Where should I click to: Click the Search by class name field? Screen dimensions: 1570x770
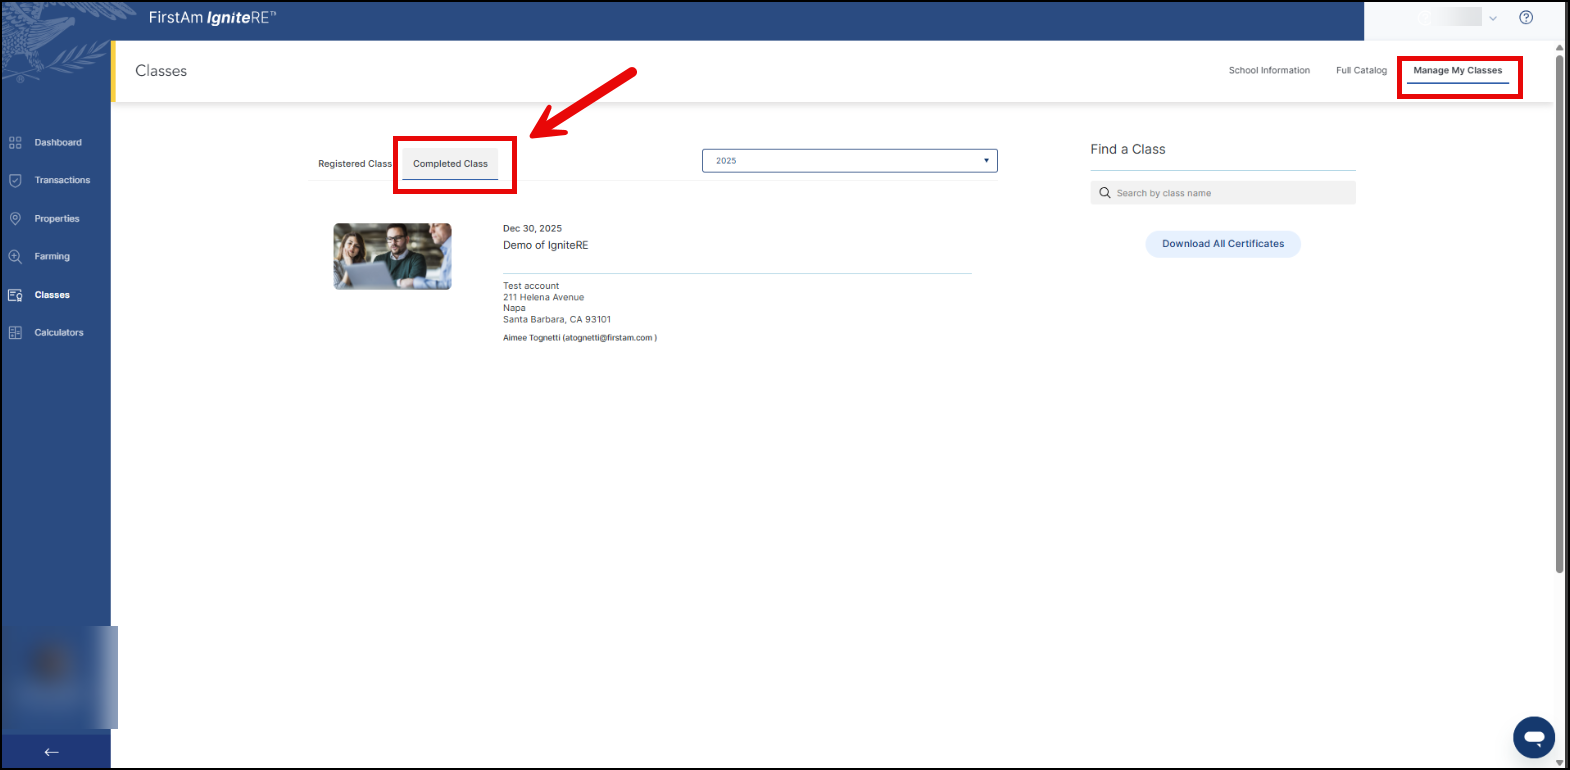1230,193
